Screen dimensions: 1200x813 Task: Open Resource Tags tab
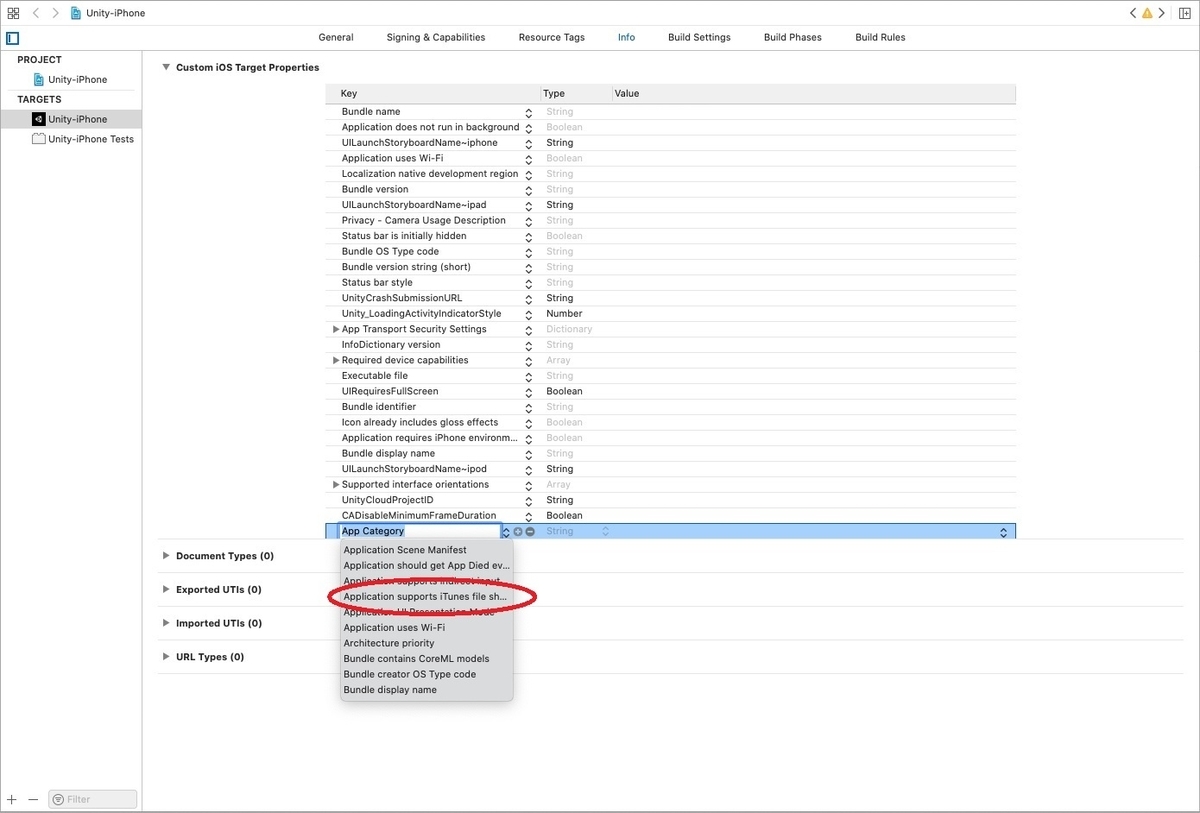(552, 37)
